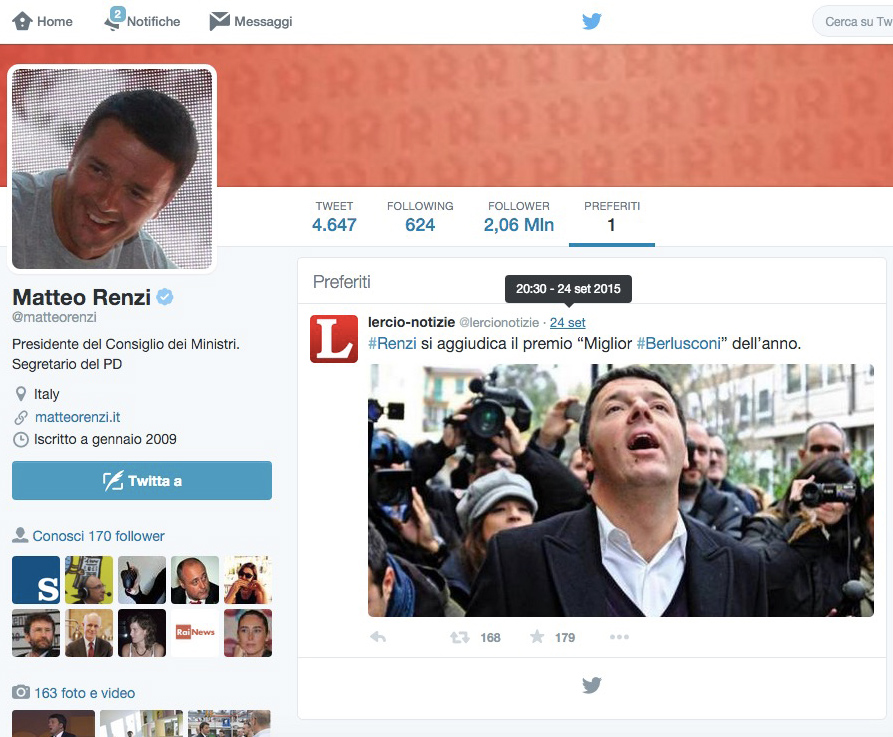Click in the Cerca su Twitter search field
Viewport: 893px width, 737px height.
pyautogui.click(x=856, y=22)
